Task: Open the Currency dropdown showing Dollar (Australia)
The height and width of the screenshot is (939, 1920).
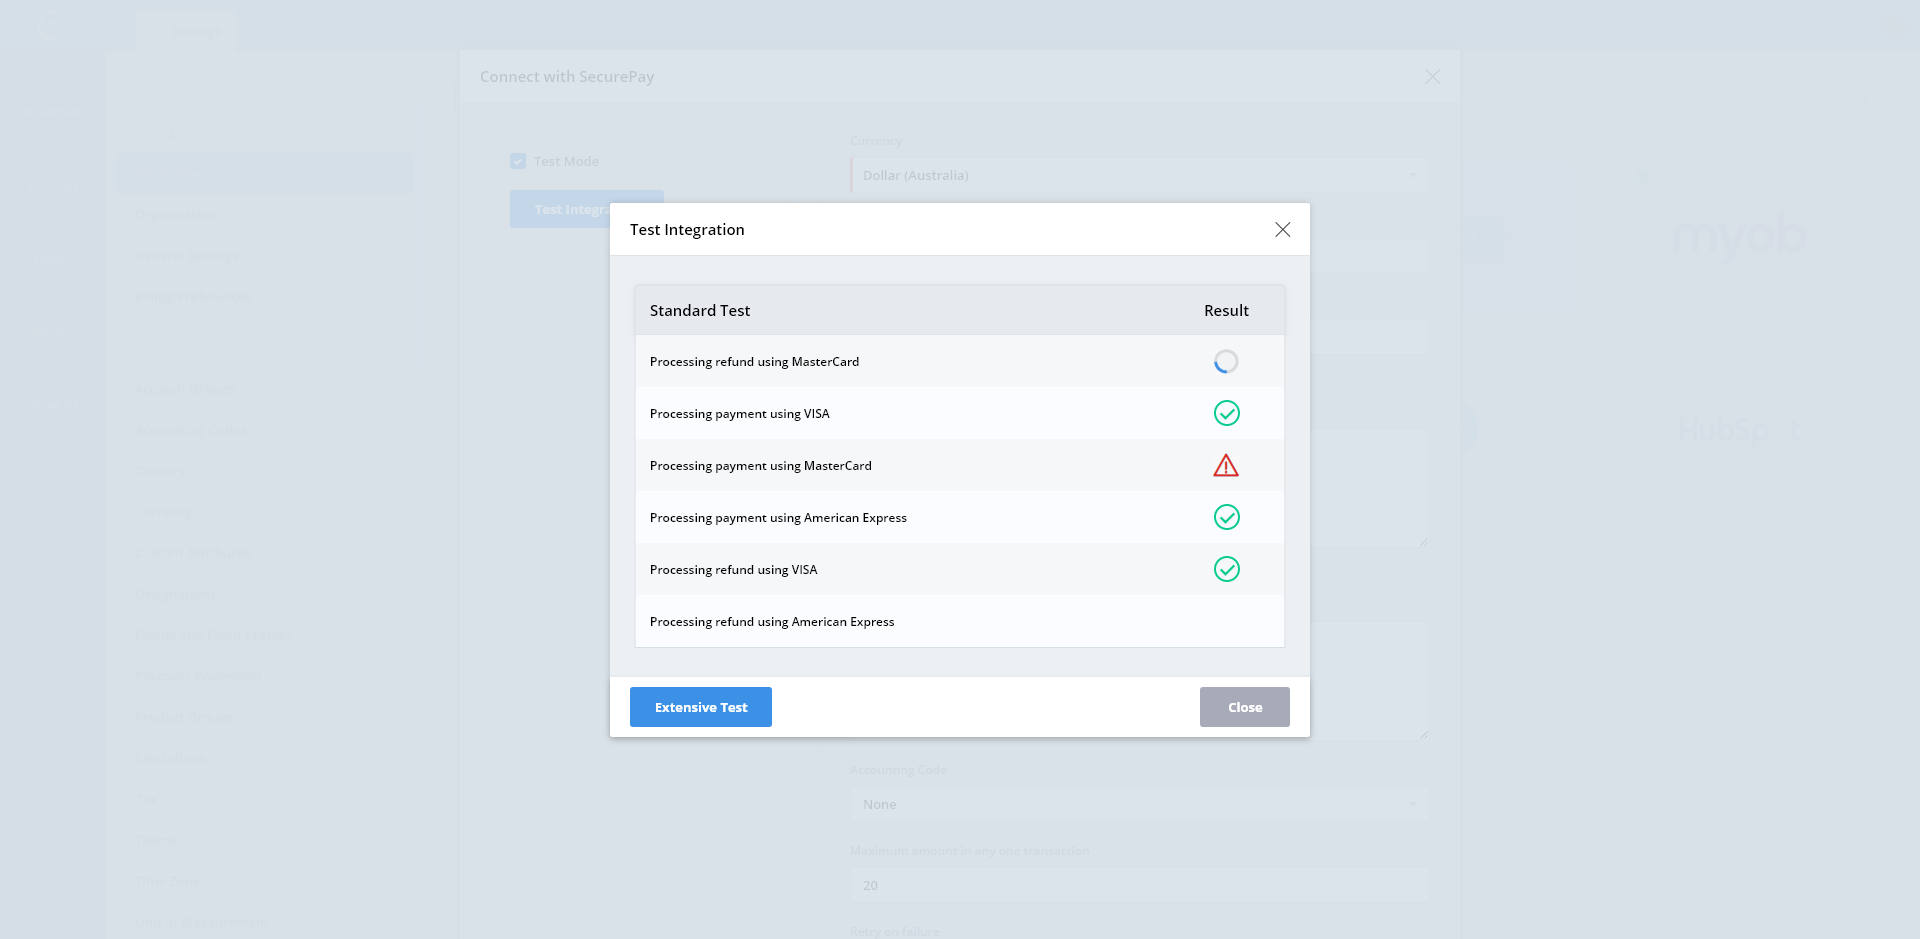Action: (1138, 175)
